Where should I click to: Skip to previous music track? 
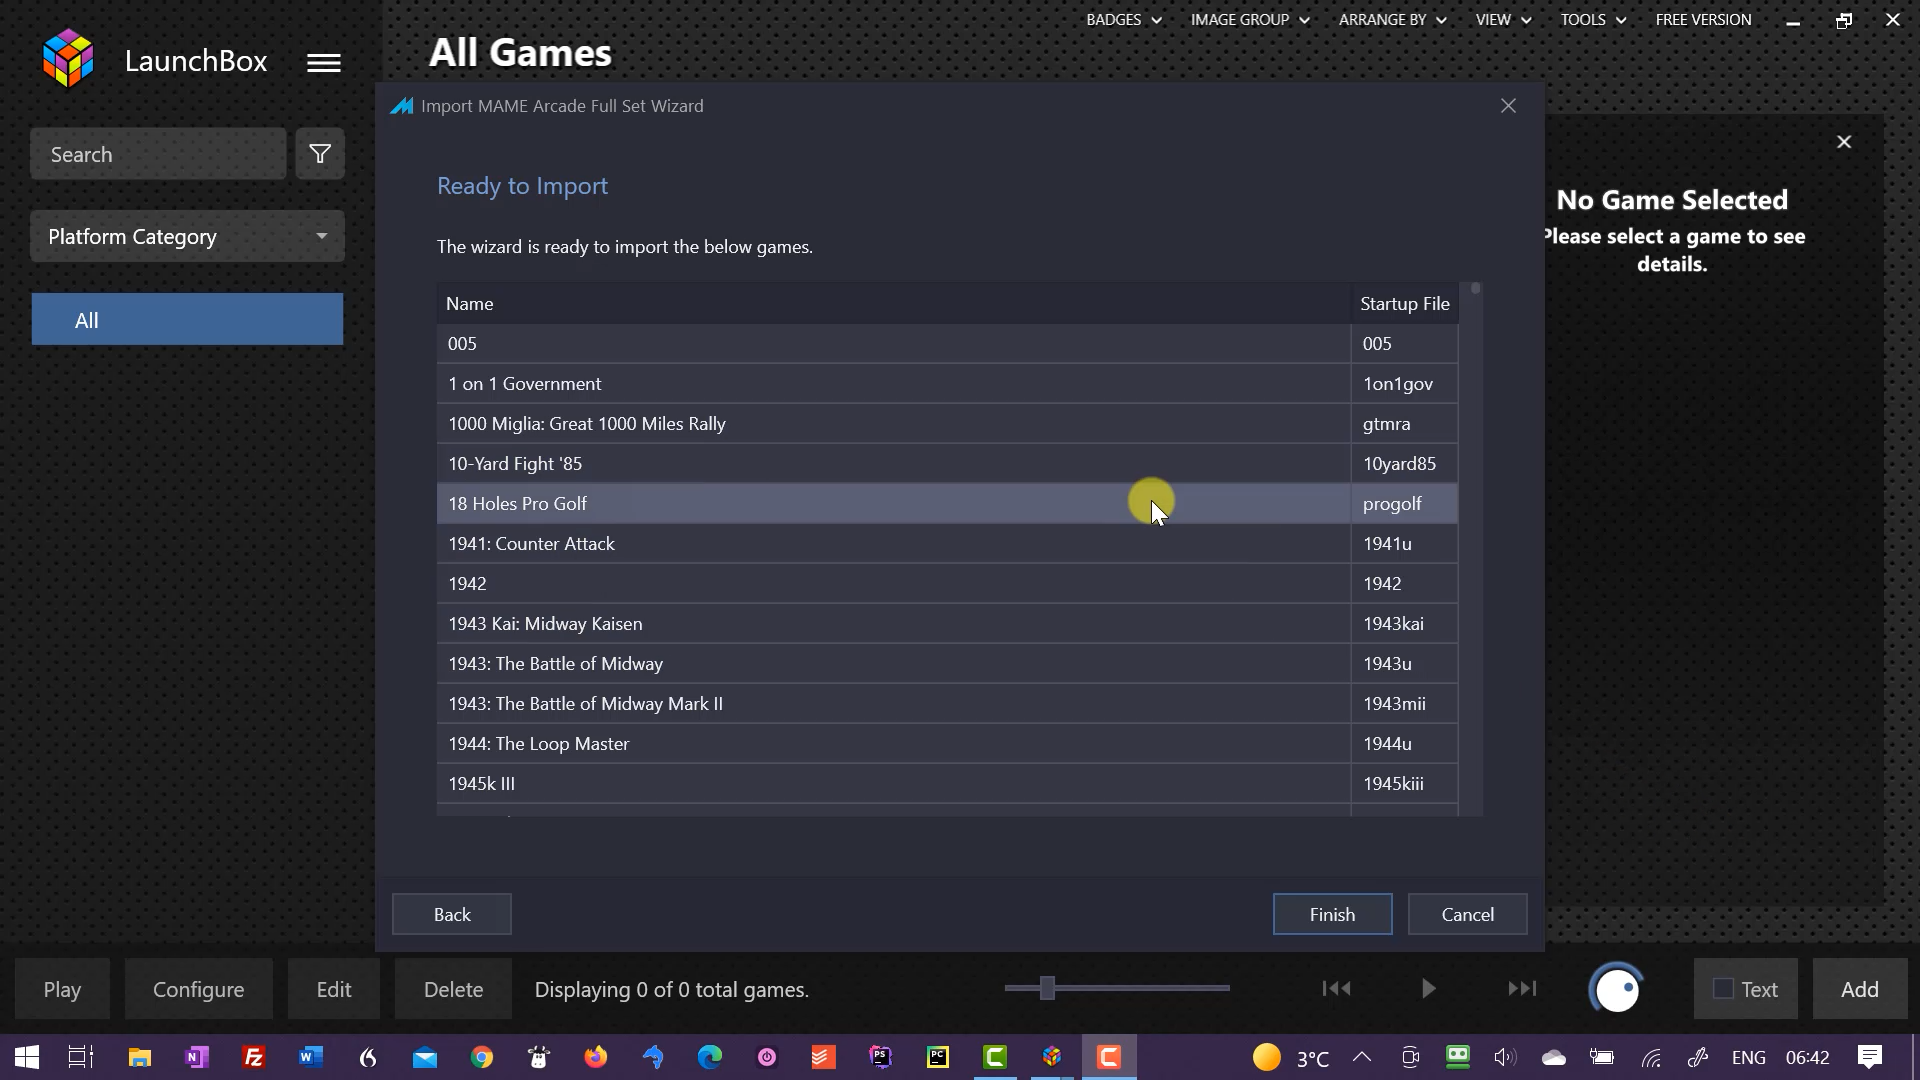1336,989
